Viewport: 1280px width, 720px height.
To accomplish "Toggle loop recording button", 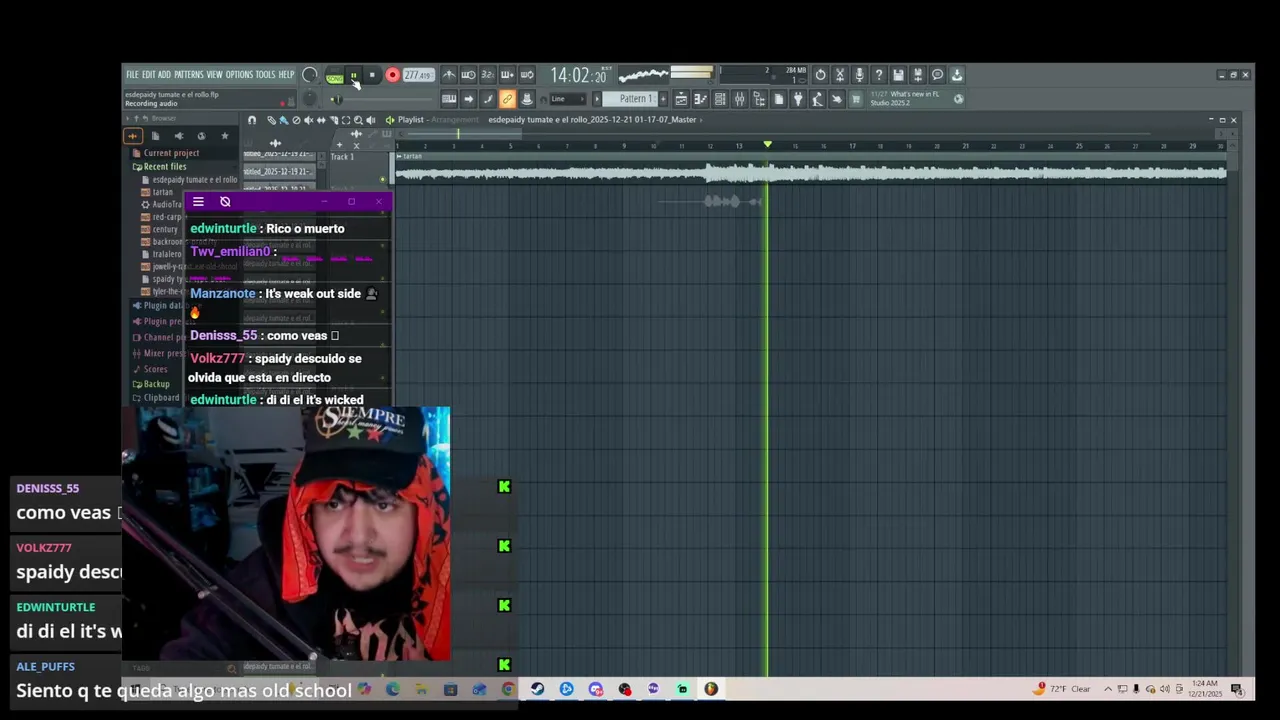I will (x=527, y=75).
